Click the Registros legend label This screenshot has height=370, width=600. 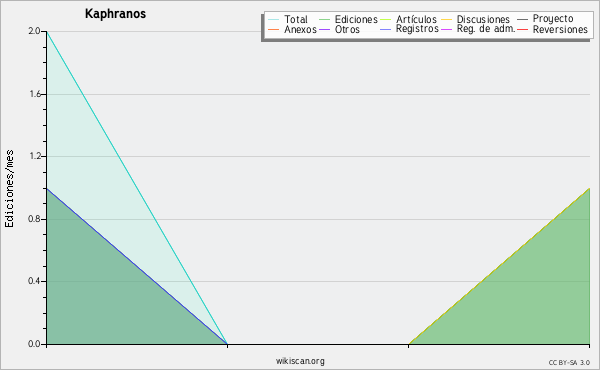(417, 29)
